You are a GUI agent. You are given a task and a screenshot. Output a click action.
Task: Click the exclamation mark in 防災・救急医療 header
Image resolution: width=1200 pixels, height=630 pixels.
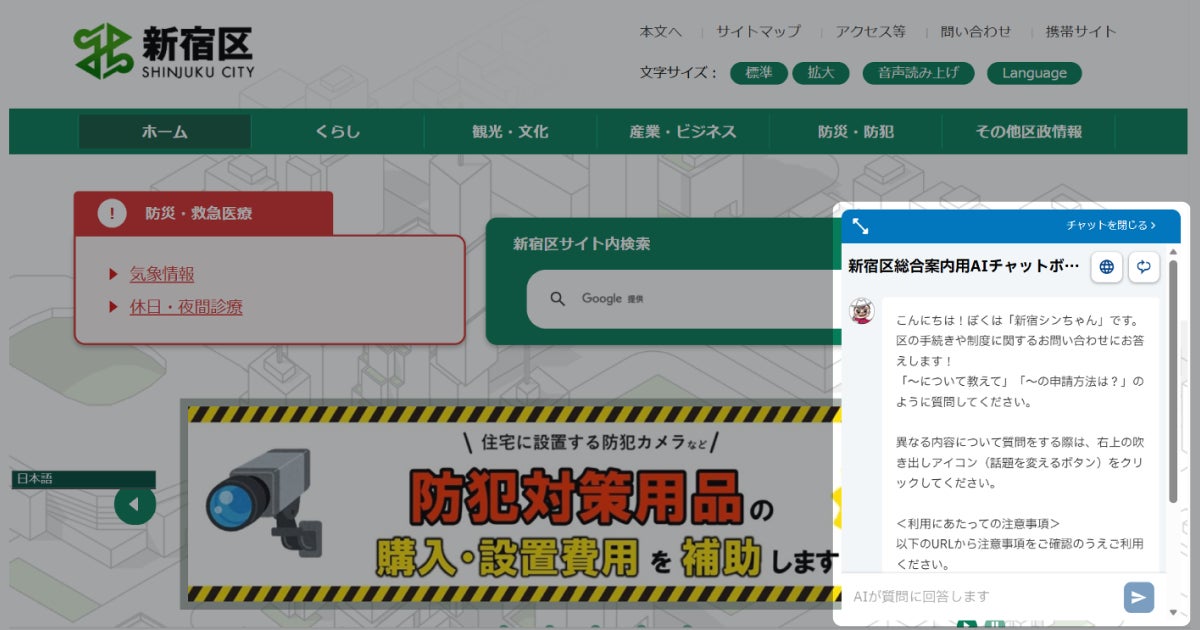pyautogui.click(x=112, y=213)
